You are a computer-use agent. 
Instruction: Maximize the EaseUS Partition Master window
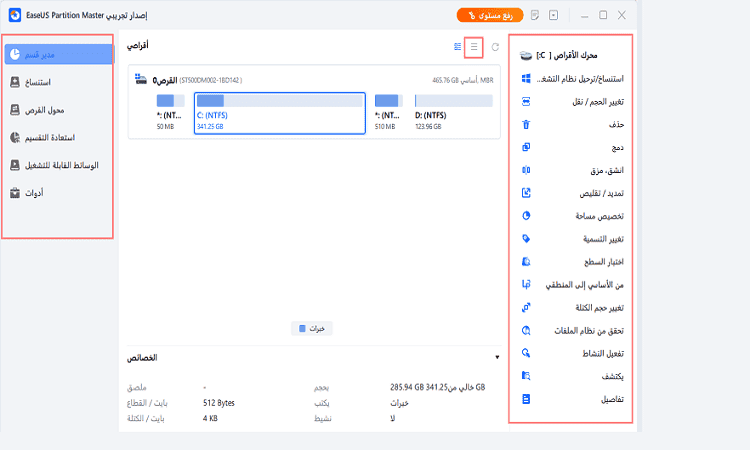603,15
